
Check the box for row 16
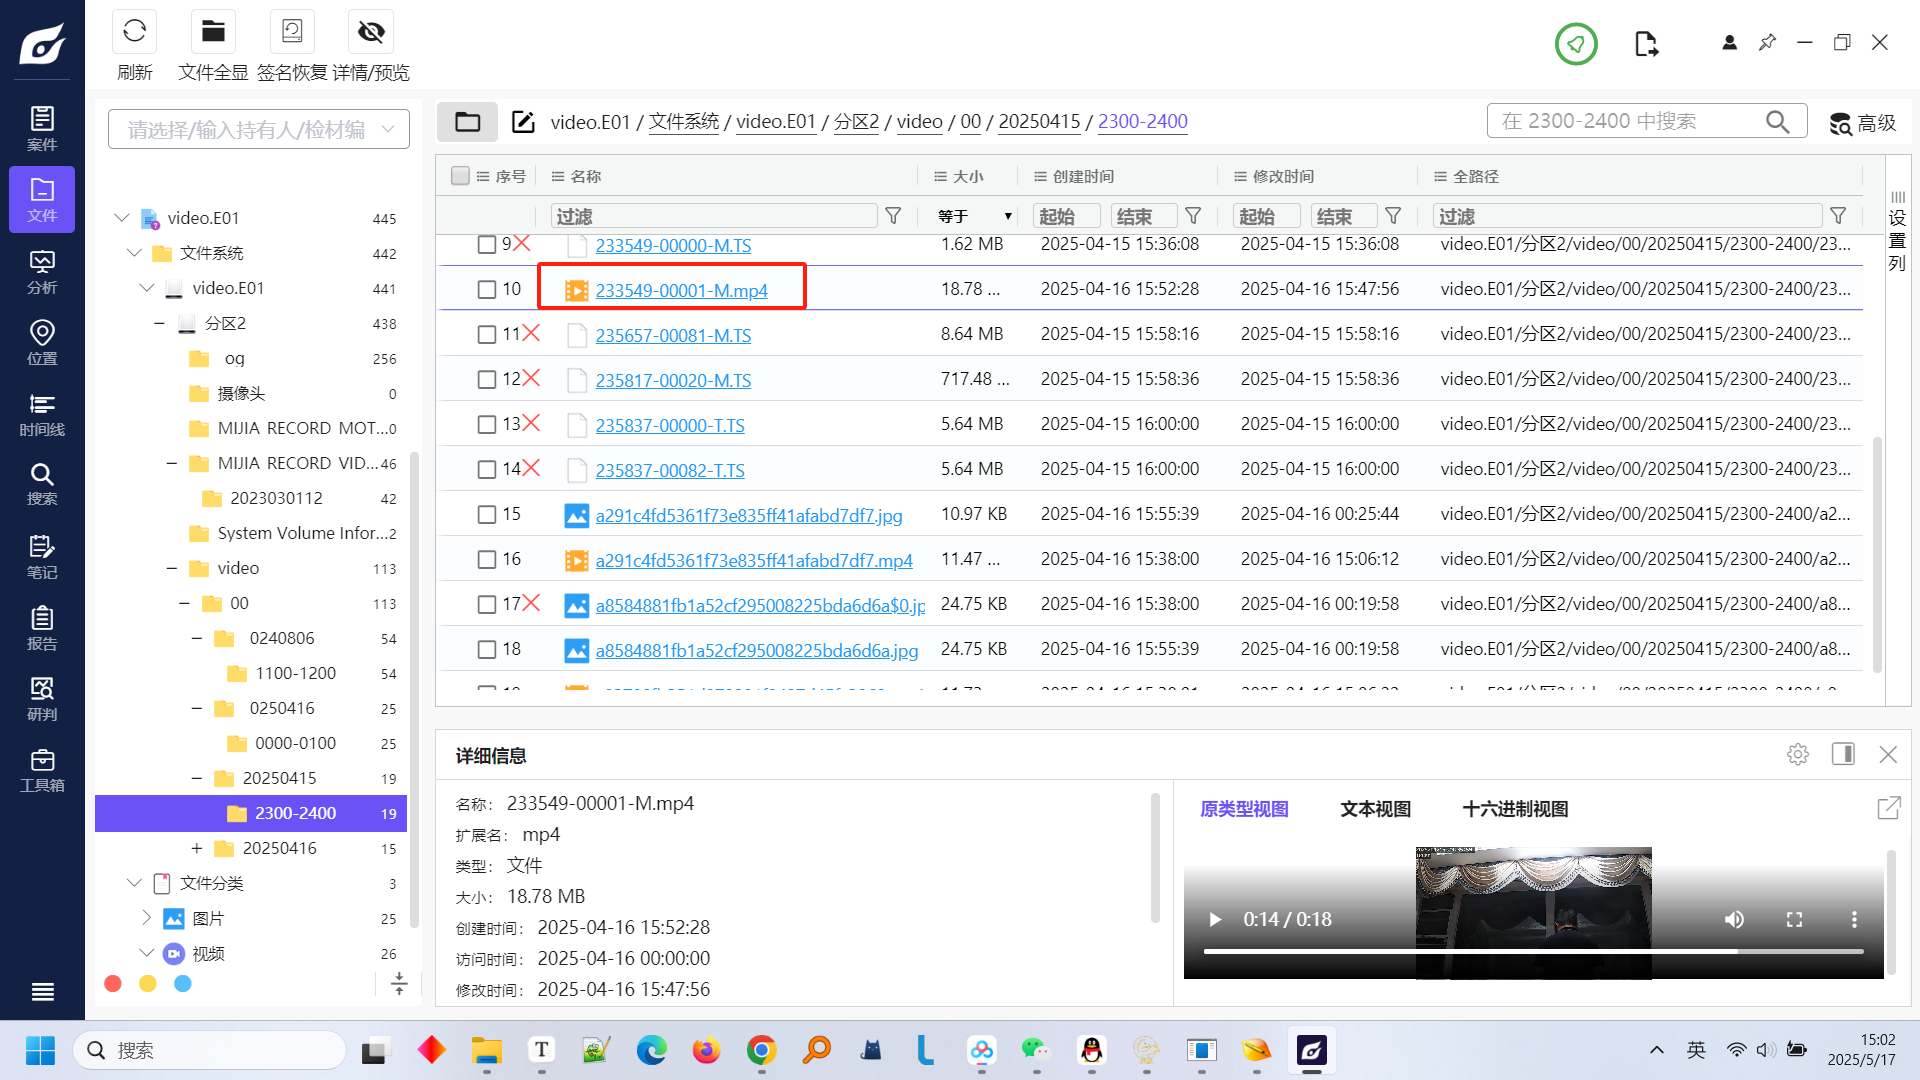click(487, 559)
